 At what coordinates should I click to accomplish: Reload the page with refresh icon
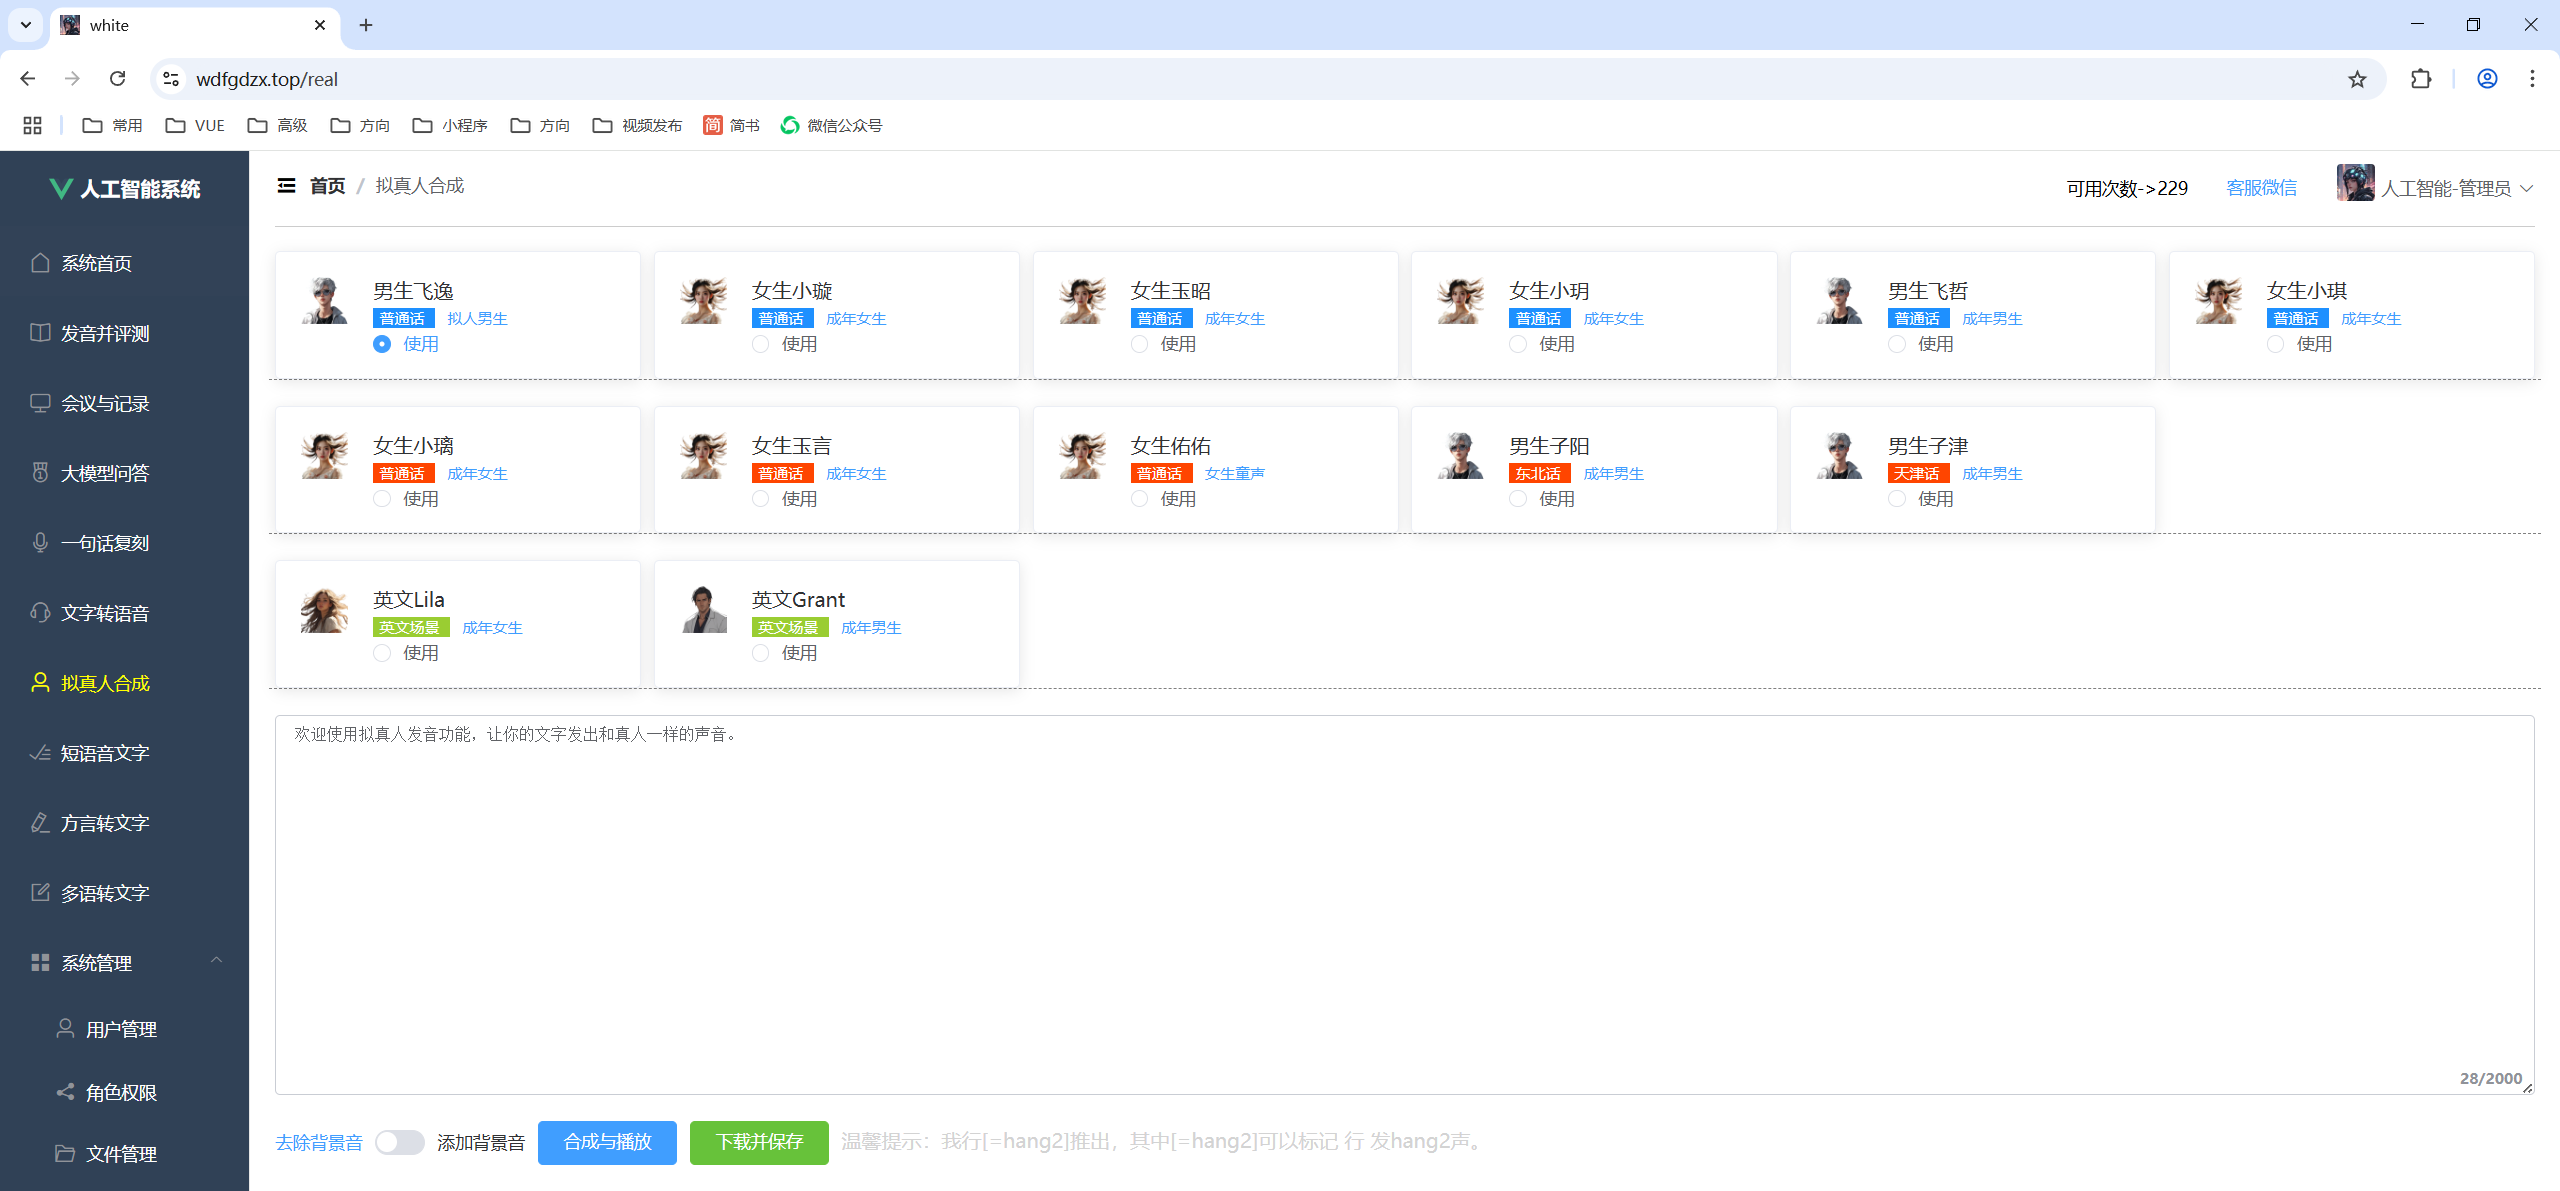pos(118,79)
